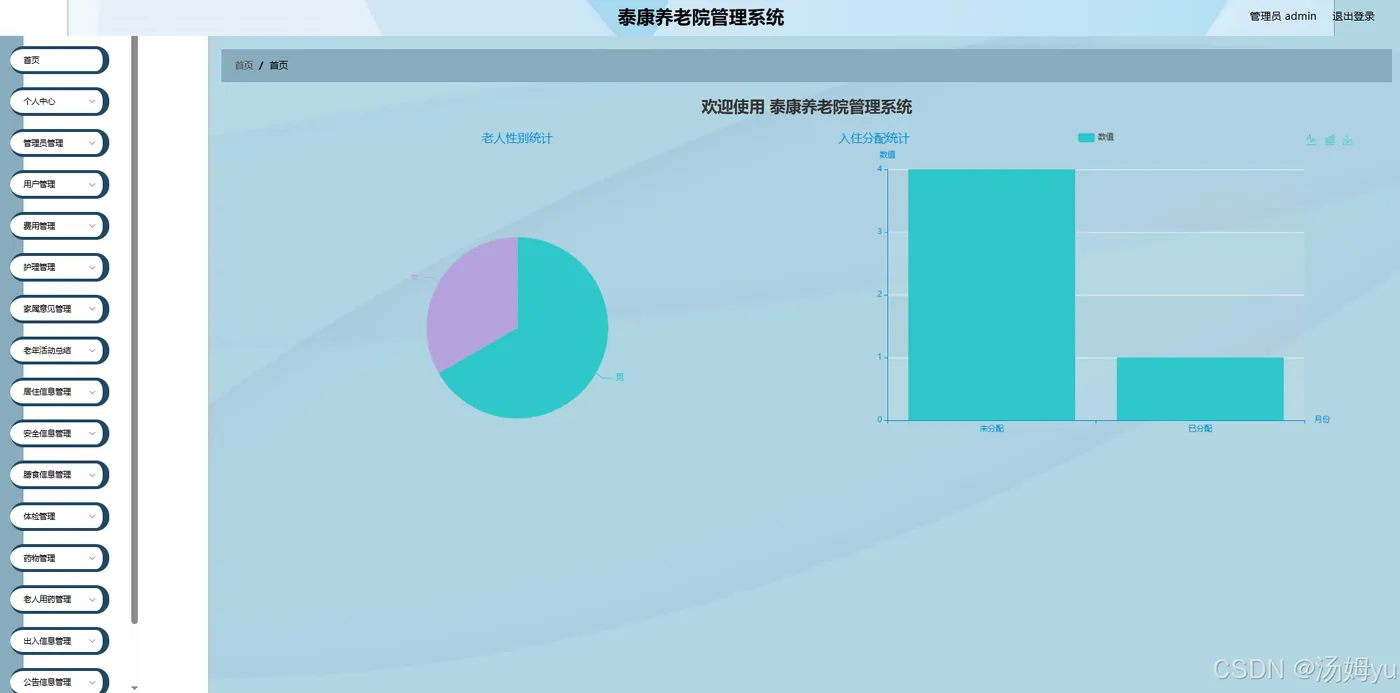
Task: Expand the 家属意见管理 menu chevron
Action: (x=92, y=309)
